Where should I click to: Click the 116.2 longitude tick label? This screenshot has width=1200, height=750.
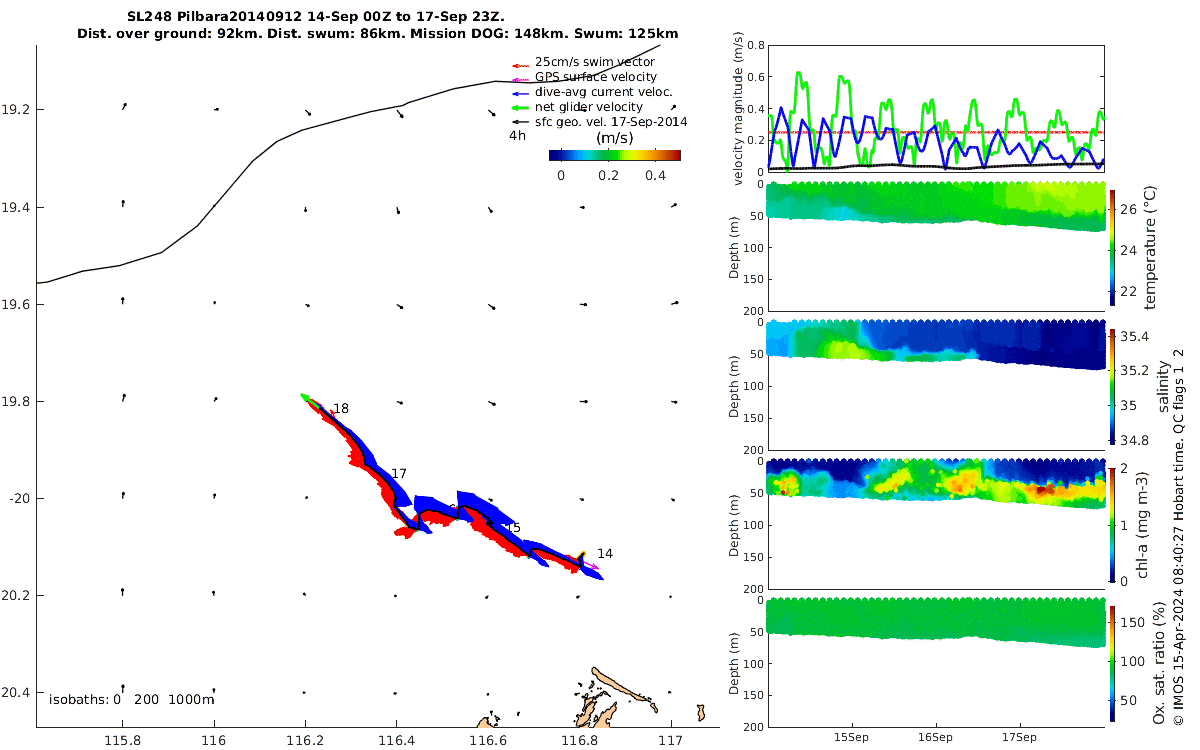[x=305, y=740]
